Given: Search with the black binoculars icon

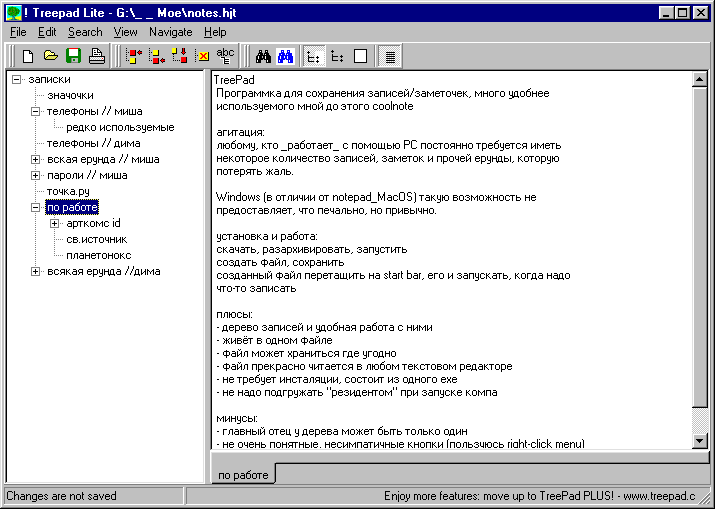Looking at the screenshot, I should coord(263,57).
